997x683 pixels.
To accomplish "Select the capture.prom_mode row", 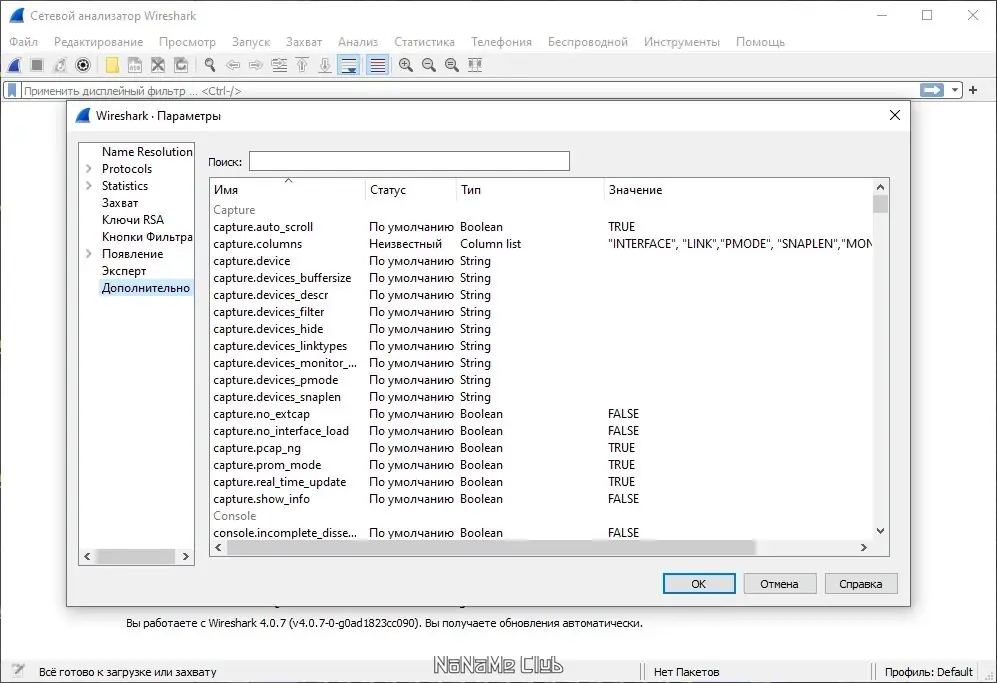I will pyautogui.click(x=541, y=465).
